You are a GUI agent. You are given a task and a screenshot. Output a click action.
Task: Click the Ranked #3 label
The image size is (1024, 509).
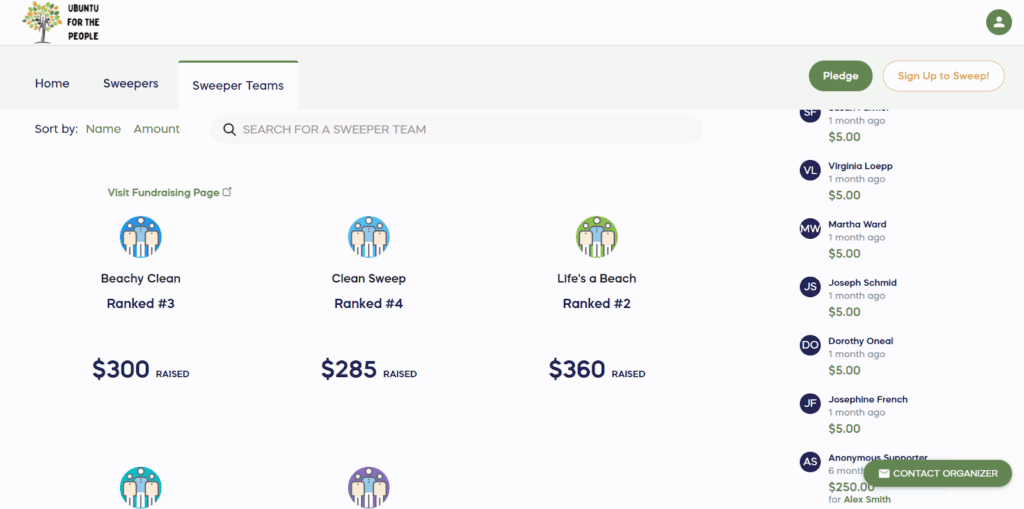[x=140, y=304]
